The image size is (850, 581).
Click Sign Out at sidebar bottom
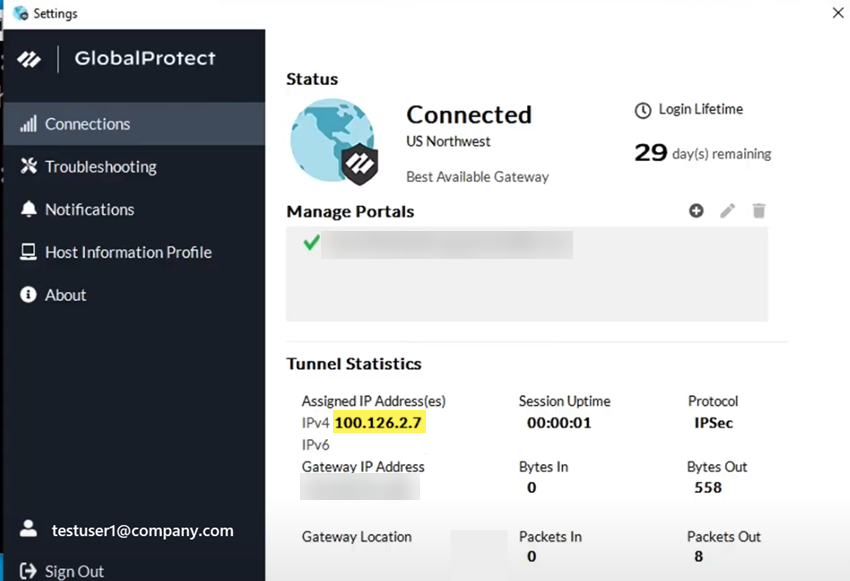(x=74, y=571)
